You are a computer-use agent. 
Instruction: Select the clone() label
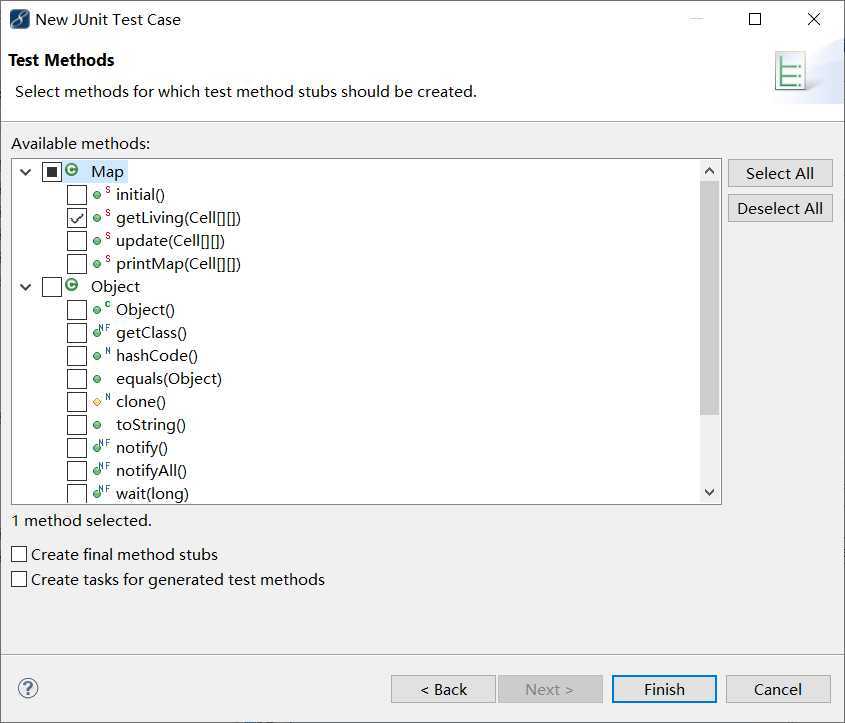click(x=141, y=402)
